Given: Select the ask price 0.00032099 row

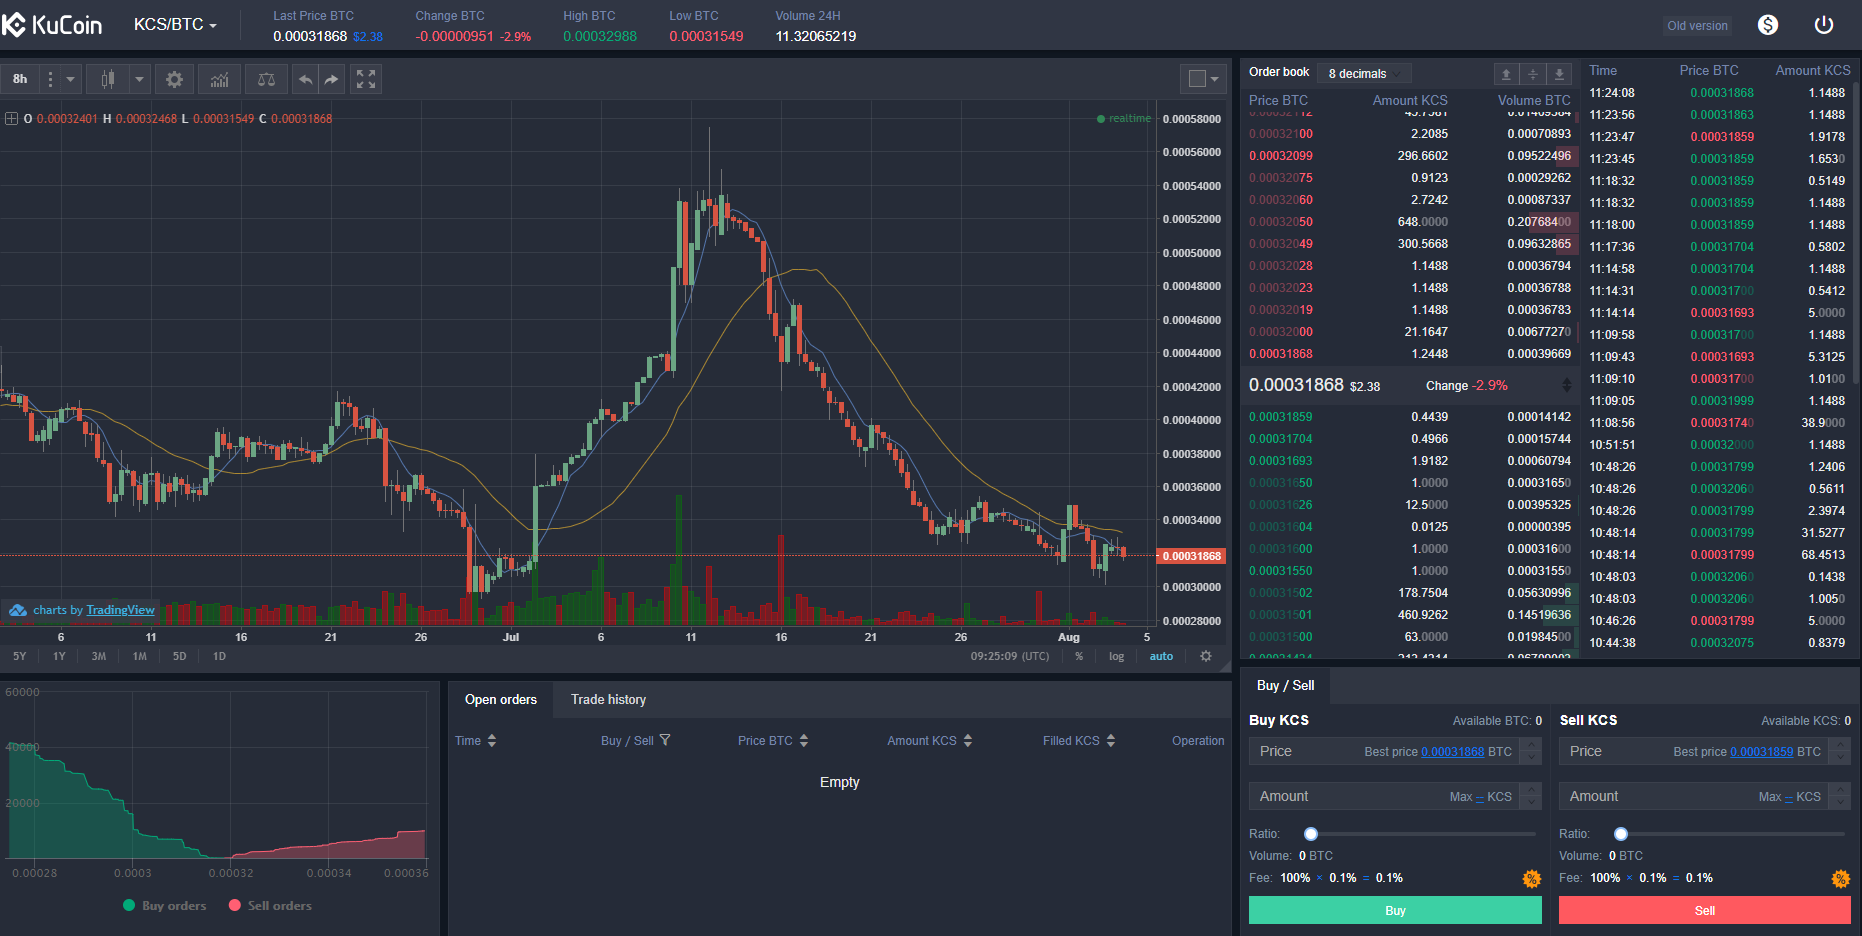Looking at the screenshot, I should pyautogui.click(x=1410, y=156).
